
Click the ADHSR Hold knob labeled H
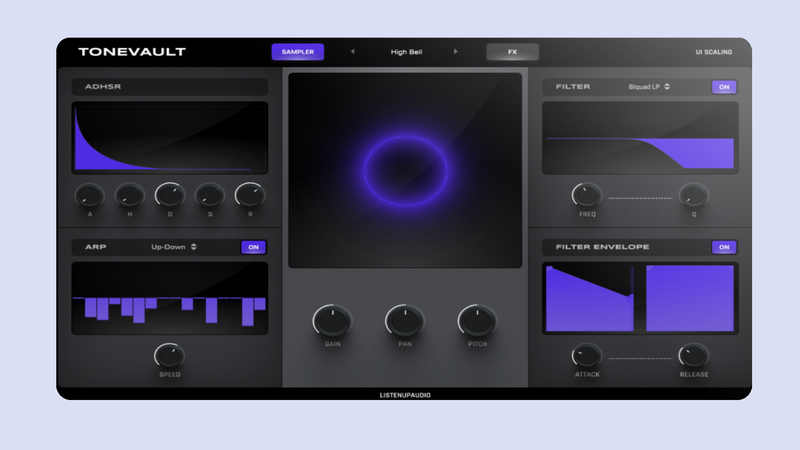pos(129,195)
